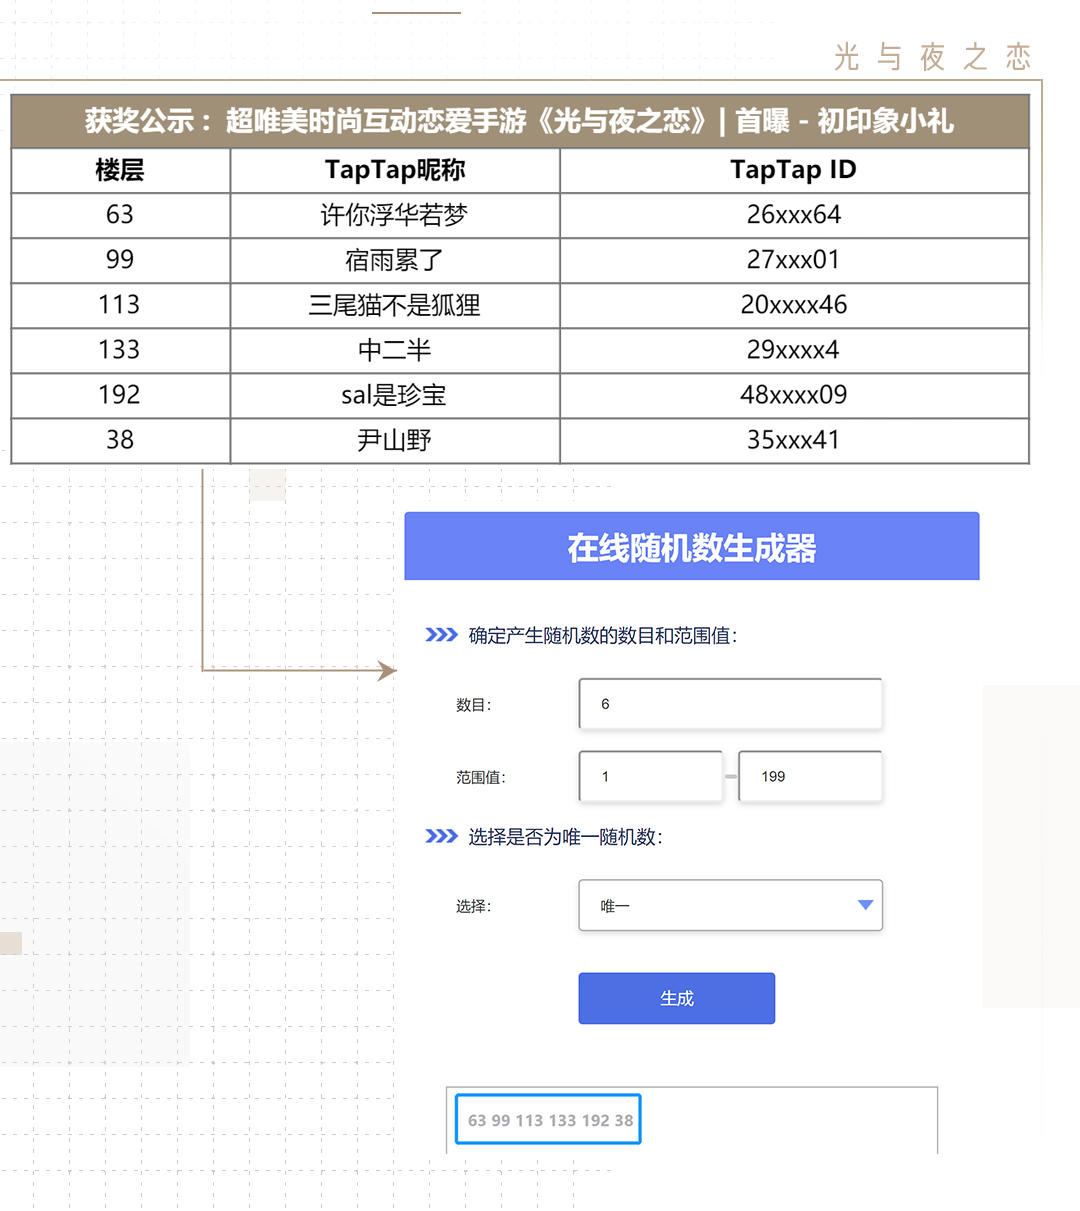This screenshot has width=1080, height=1211.
Task: Click floor number 133 in the table
Action: pyautogui.click(x=120, y=350)
